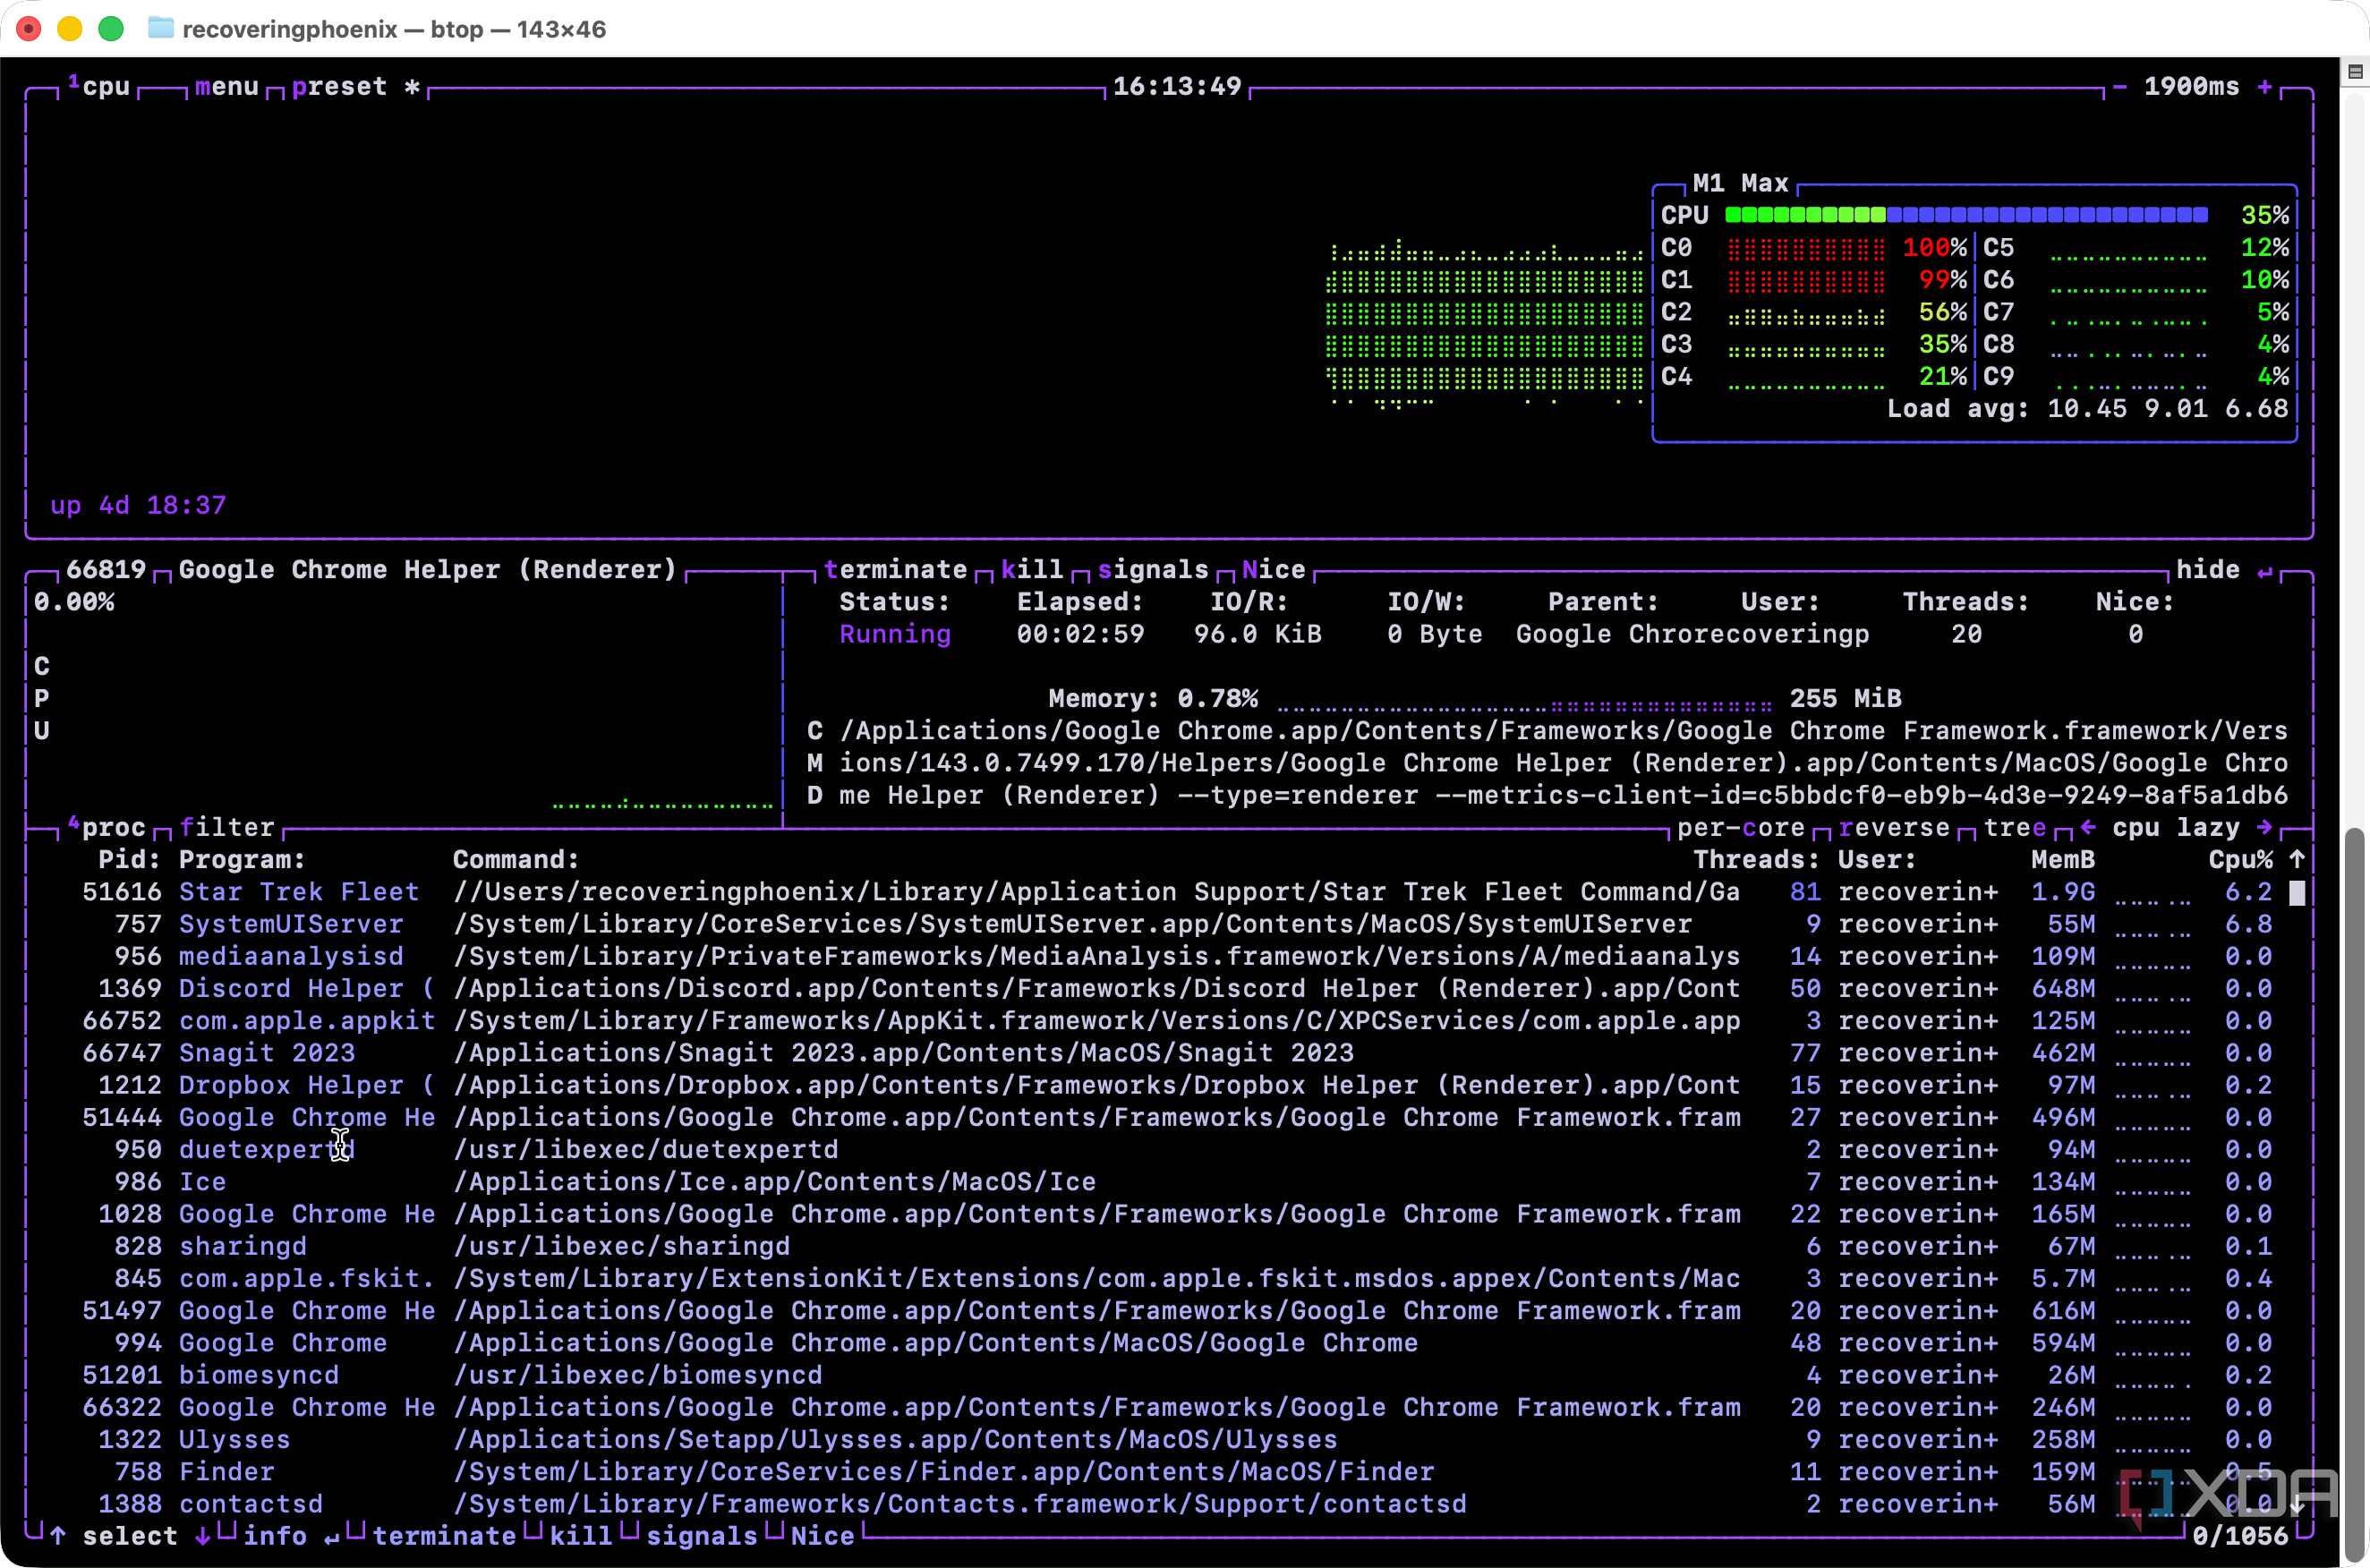2370x1568 pixels.
Task: Increase update interval with plus sign
Action: click(2264, 87)
